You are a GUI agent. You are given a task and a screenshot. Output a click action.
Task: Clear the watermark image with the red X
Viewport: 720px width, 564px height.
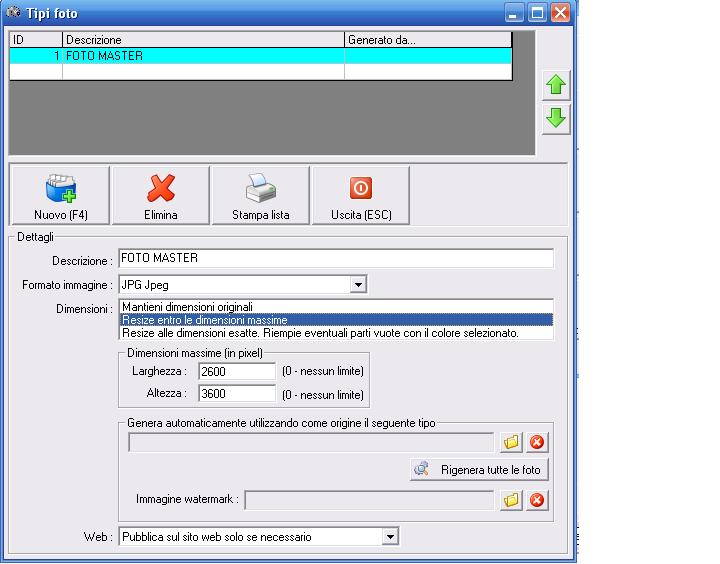537,500
